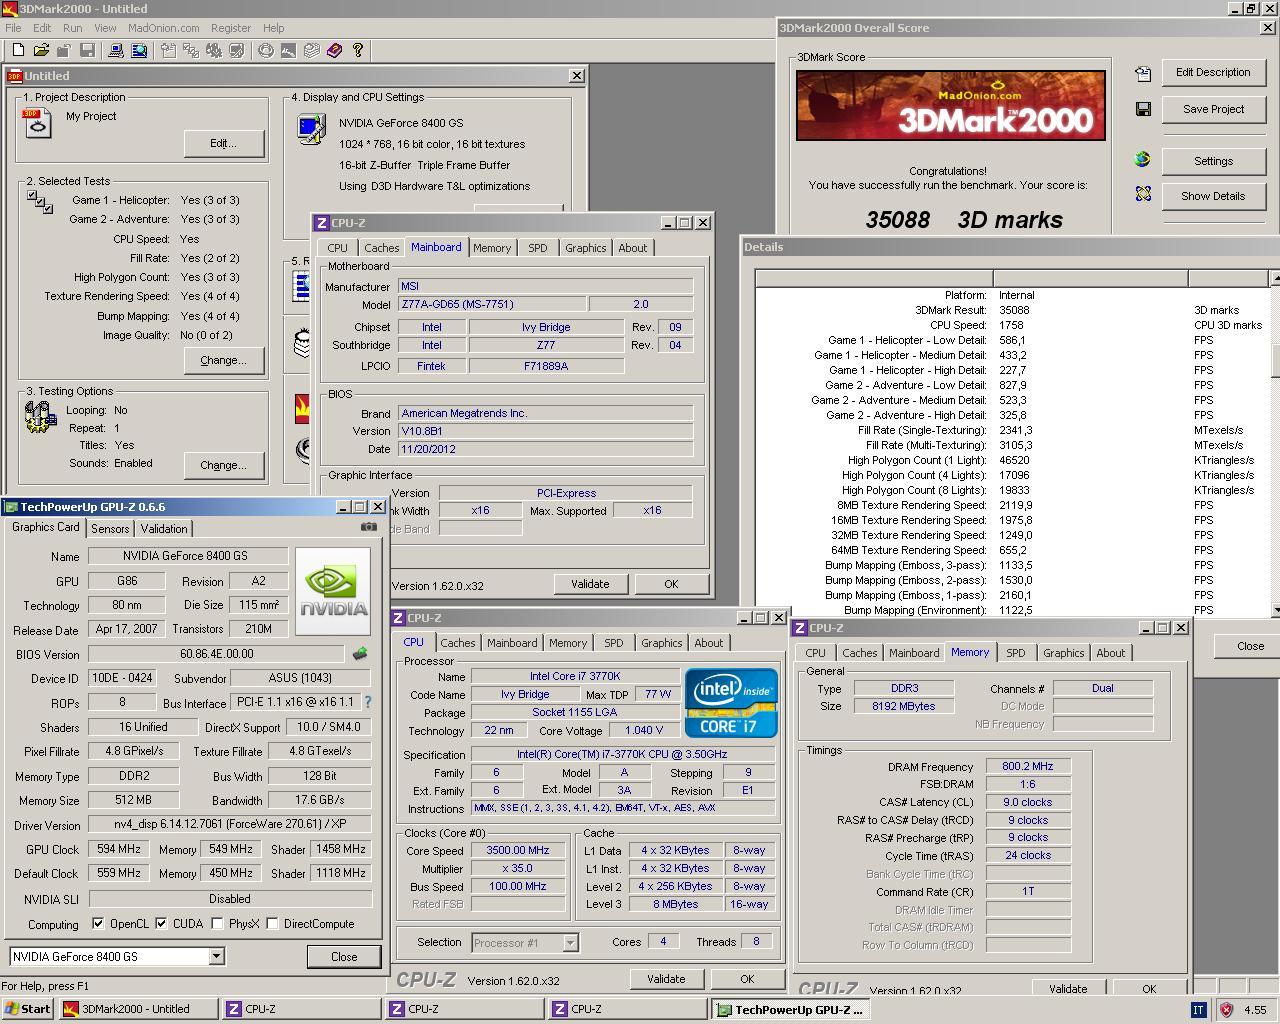The width and height of the screenshot is (1280, 1024).
Task: Click the document icon beside Edit Description
Action: pos(1143,73)
